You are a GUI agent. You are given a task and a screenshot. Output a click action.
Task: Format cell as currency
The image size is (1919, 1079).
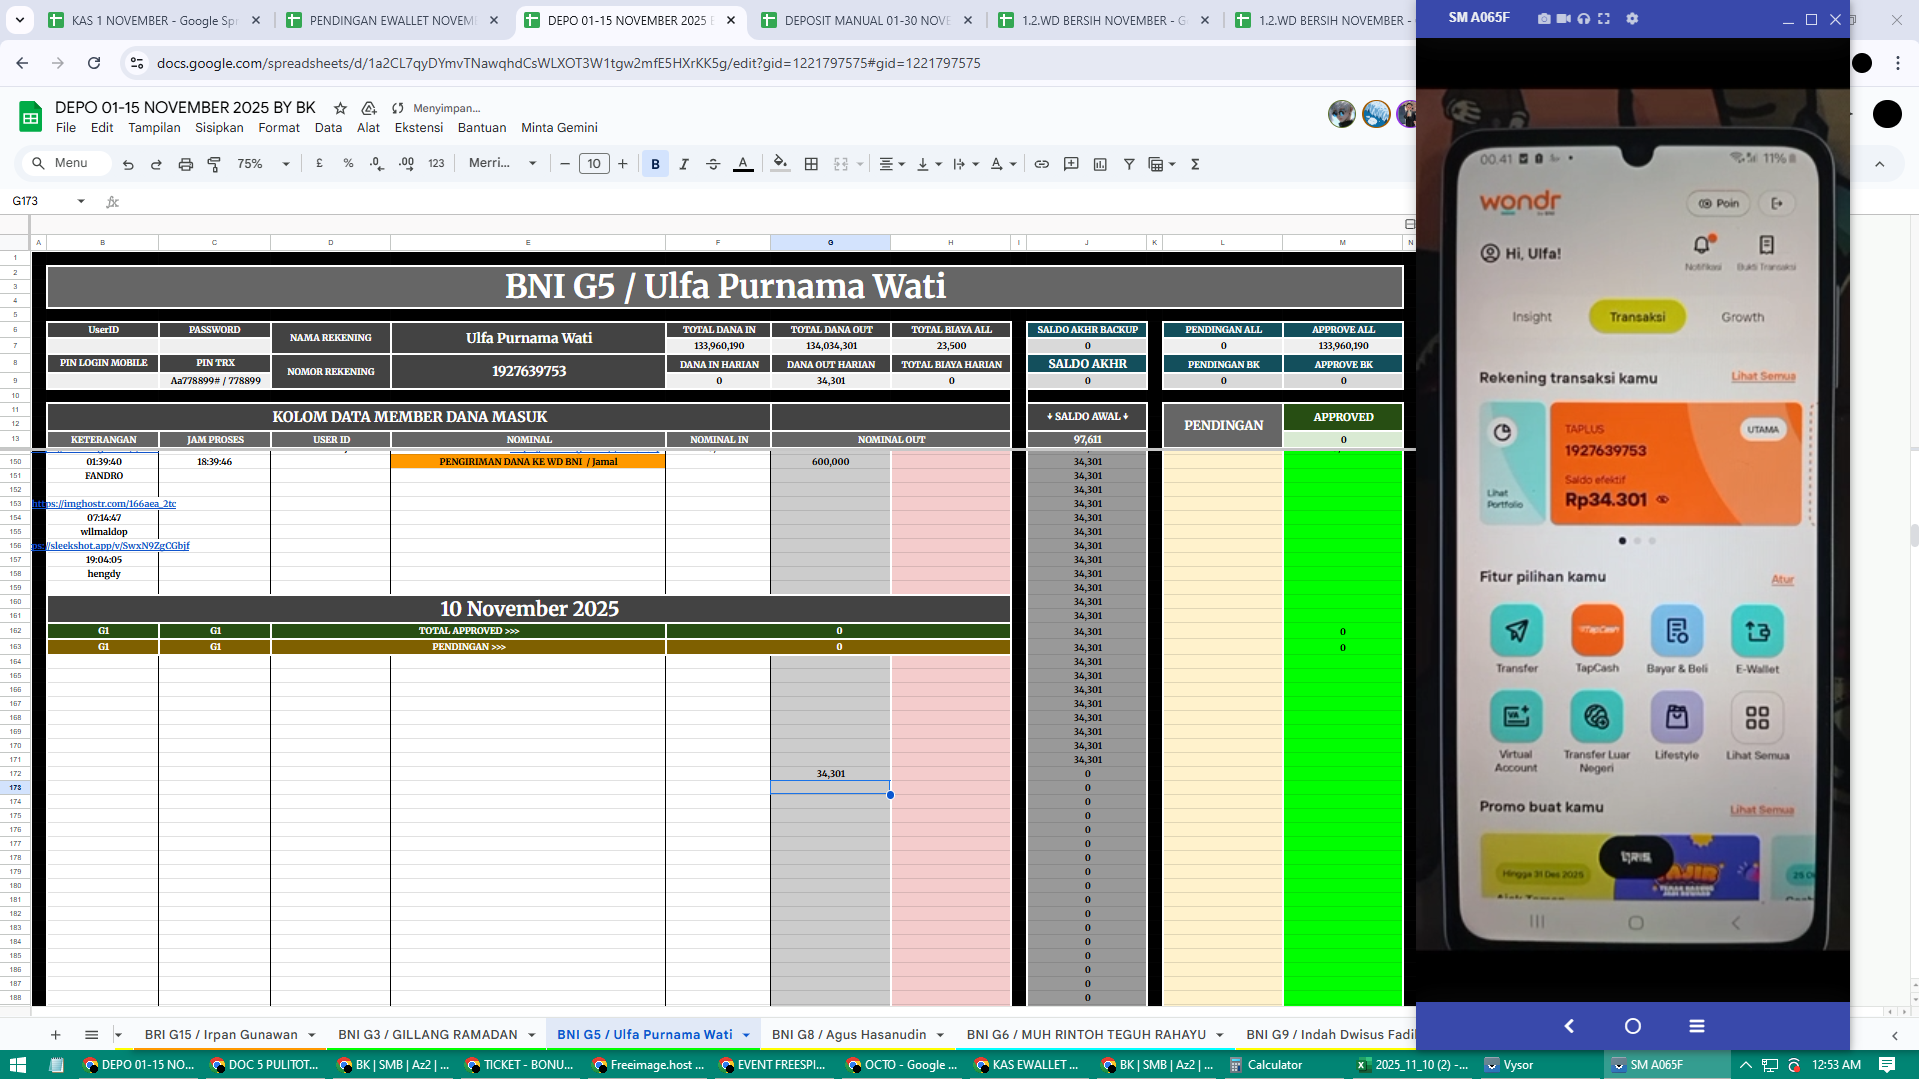[x=319, y=164]
